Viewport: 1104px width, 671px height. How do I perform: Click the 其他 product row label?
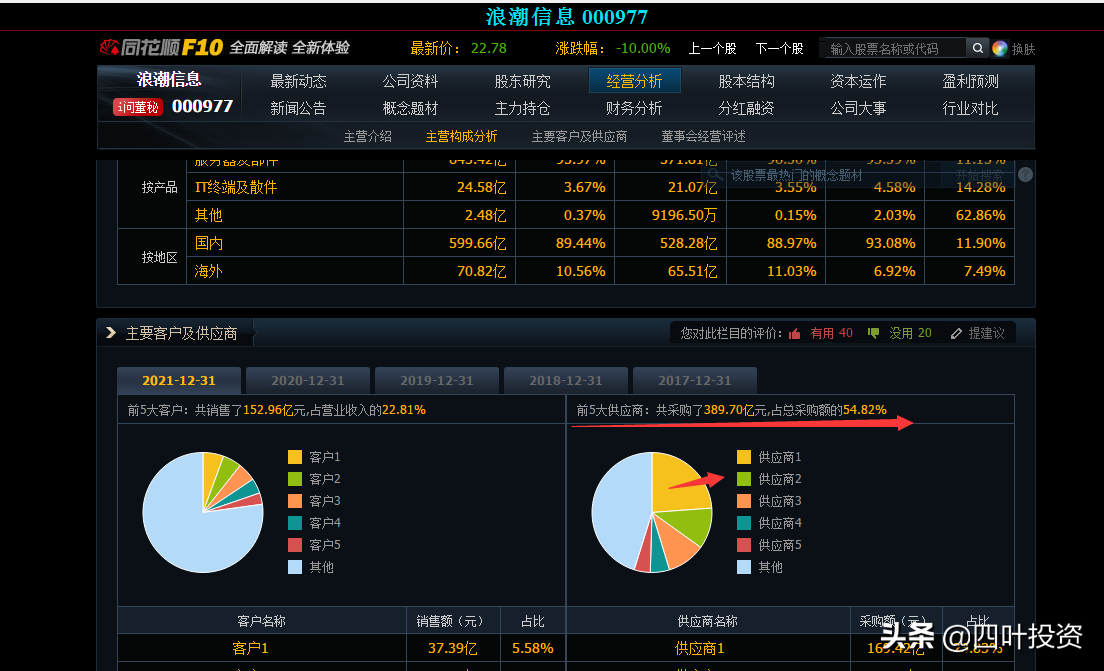(x=208, y=215)
